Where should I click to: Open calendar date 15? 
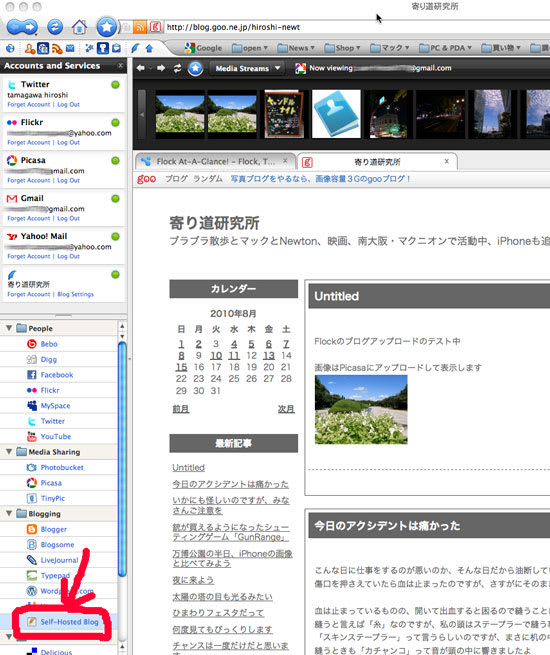pyautogui.click(x=181, y=367)
